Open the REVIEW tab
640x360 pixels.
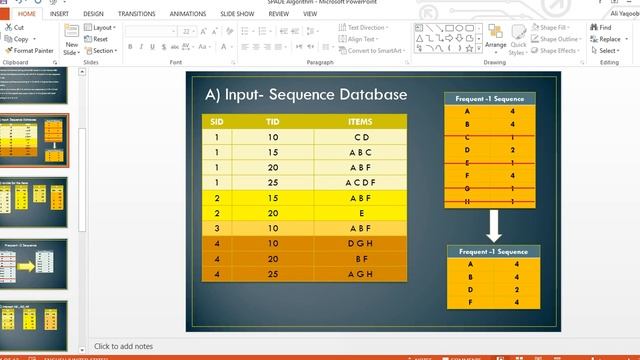pyautogui.click(x=279, y=14)
